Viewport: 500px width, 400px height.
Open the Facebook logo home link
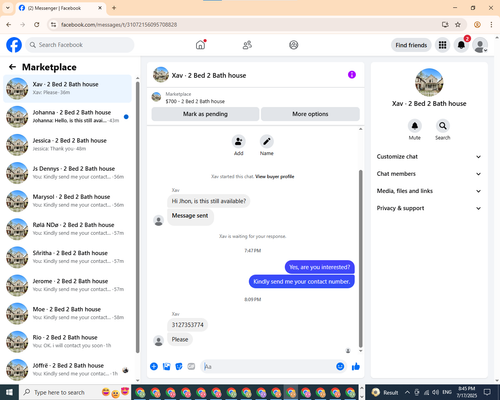click(x=14, y=45)
